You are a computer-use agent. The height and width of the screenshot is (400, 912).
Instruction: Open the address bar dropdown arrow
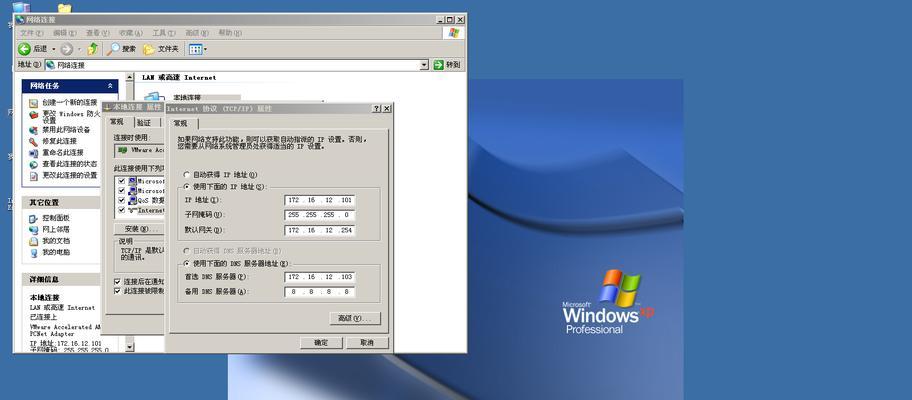(424, 65)
